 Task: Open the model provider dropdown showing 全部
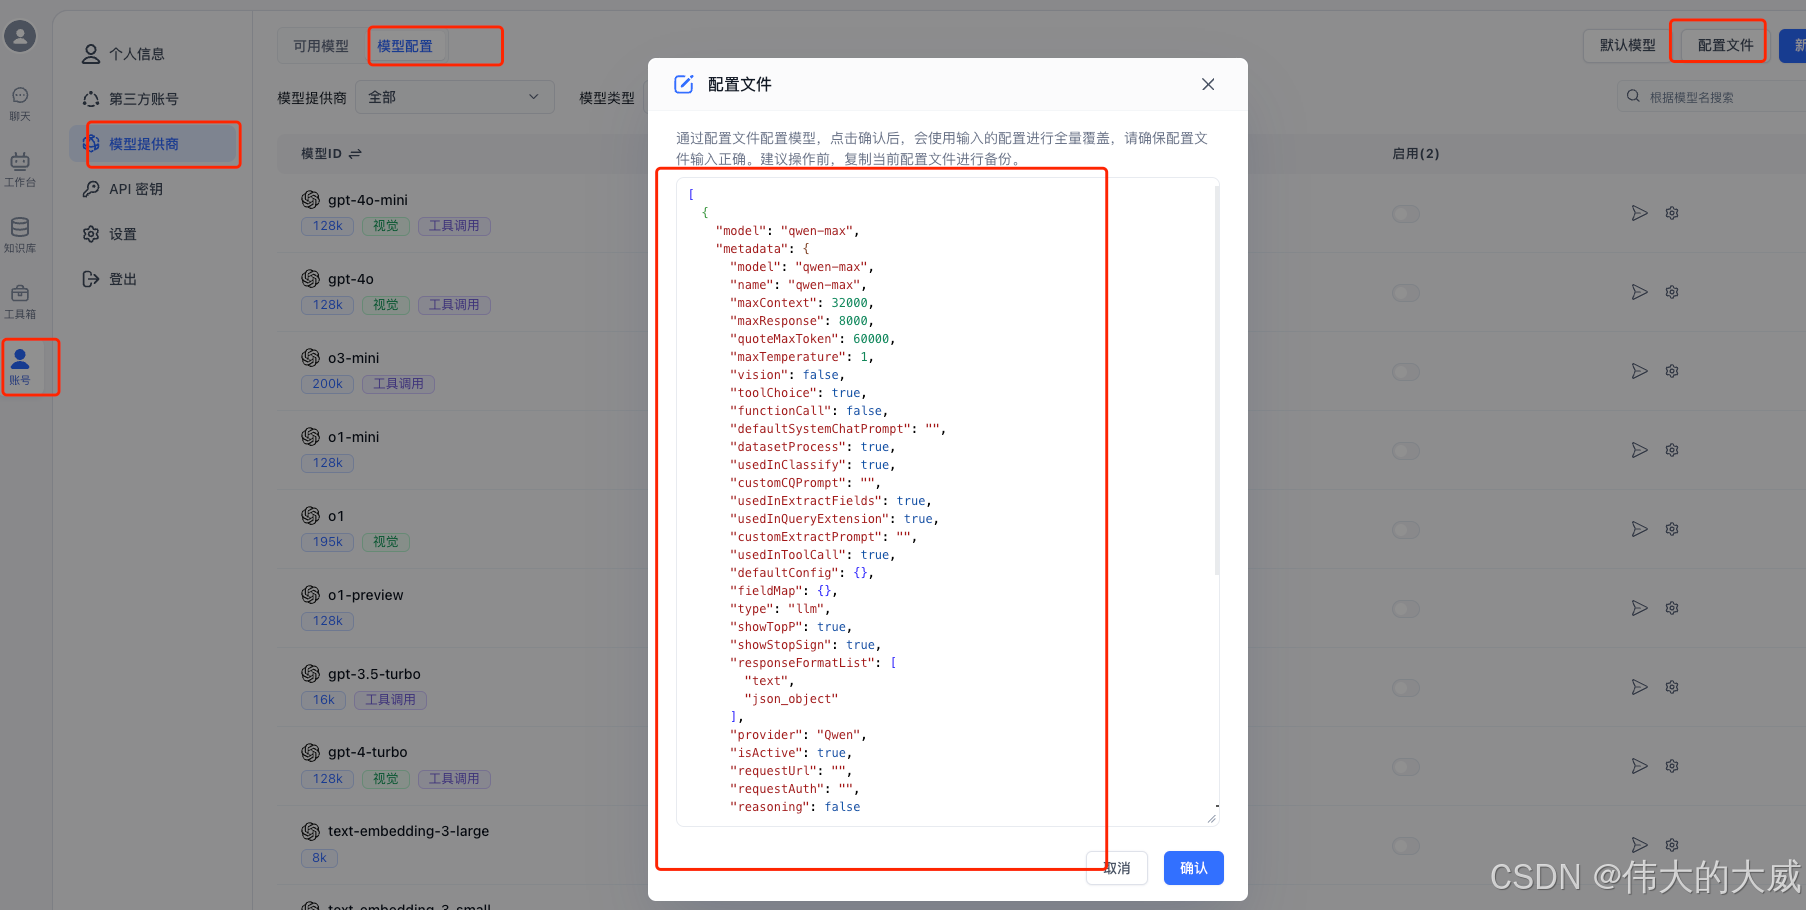click(454, 97)
